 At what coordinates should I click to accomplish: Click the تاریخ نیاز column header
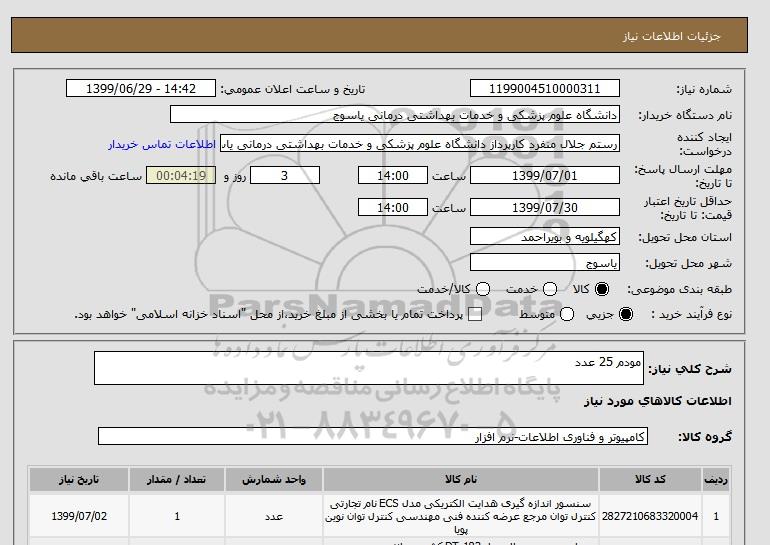tap(79, 479)
